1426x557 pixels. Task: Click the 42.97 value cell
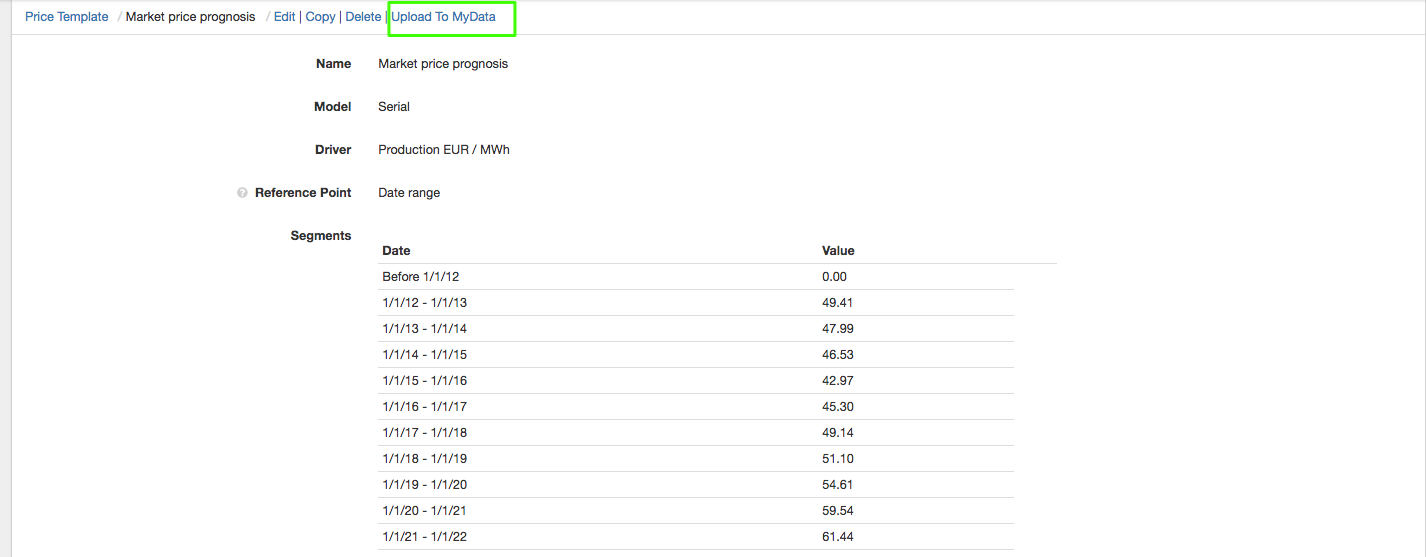(x=837, y=381)
